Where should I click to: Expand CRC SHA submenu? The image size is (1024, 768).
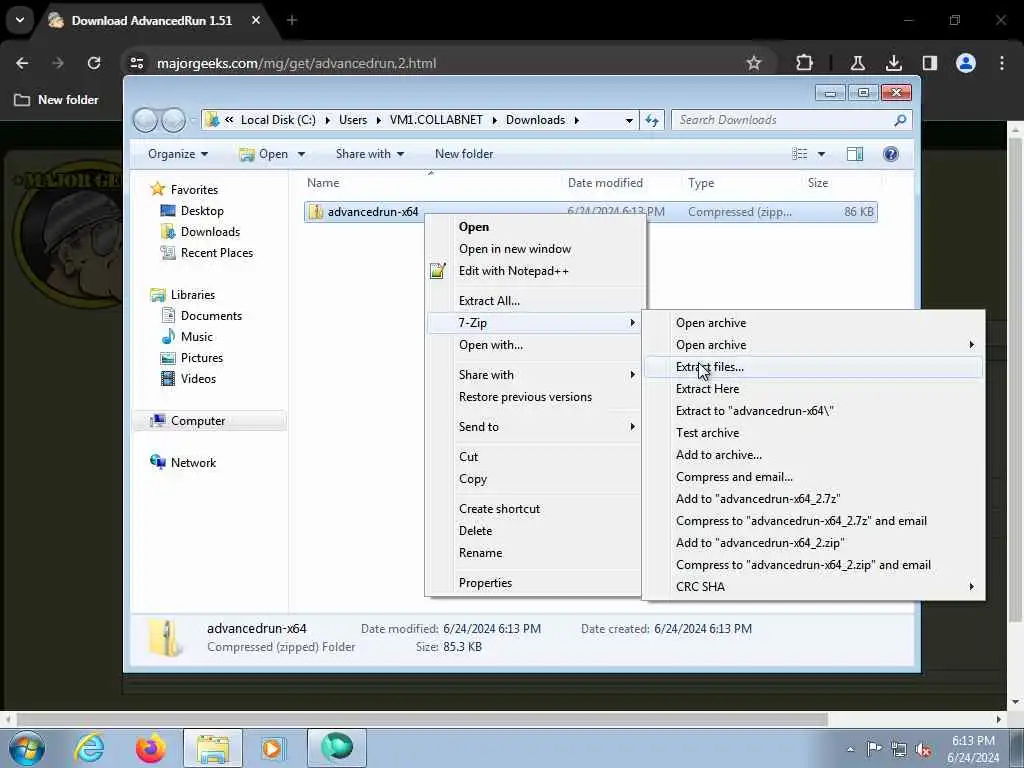coord(814,586)
